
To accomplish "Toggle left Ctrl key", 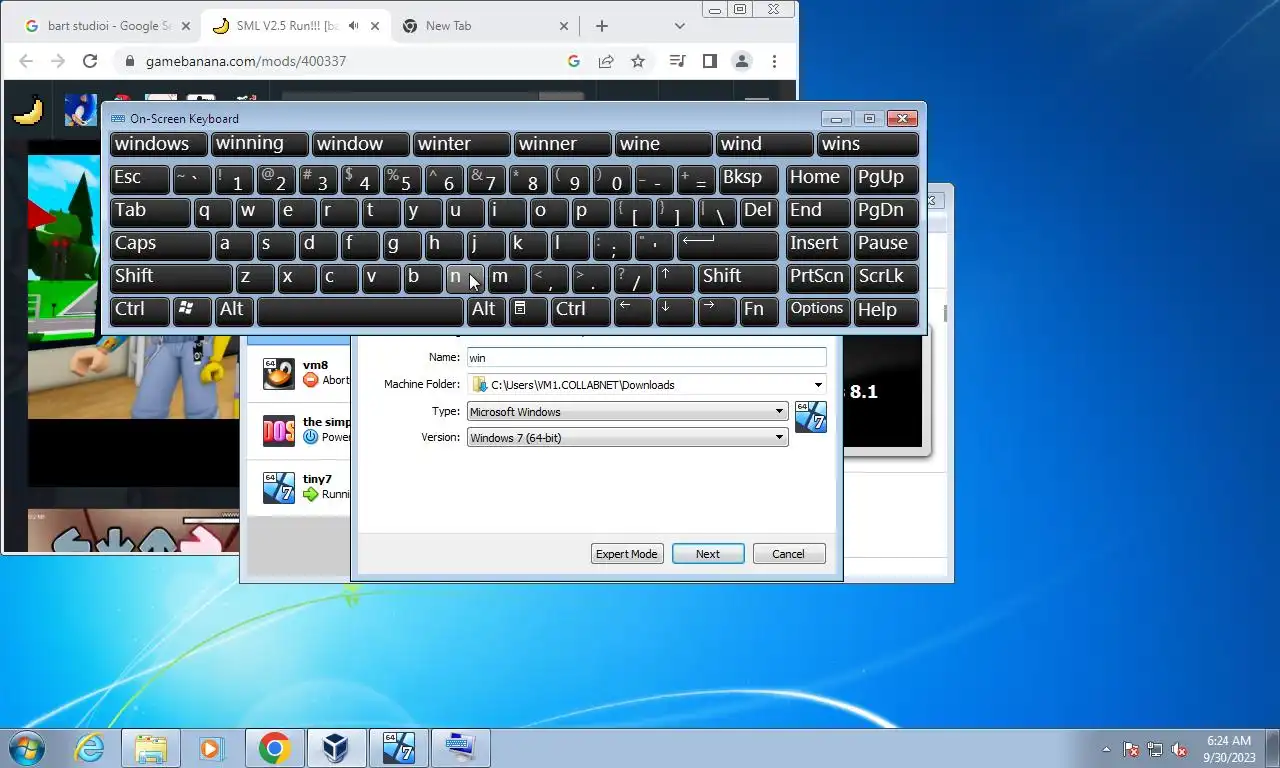I will (139, 311).
